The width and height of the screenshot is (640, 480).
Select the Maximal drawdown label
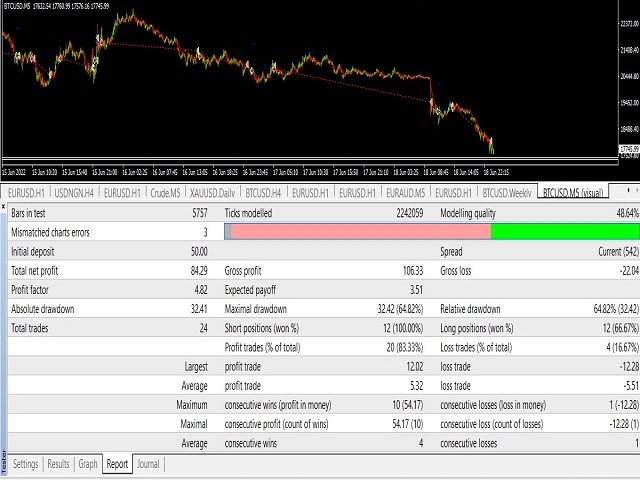(256, 309)
